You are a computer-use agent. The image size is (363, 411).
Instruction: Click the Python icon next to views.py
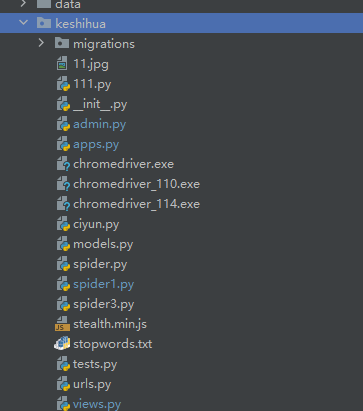pyautogui.click(x=63, y=404)
